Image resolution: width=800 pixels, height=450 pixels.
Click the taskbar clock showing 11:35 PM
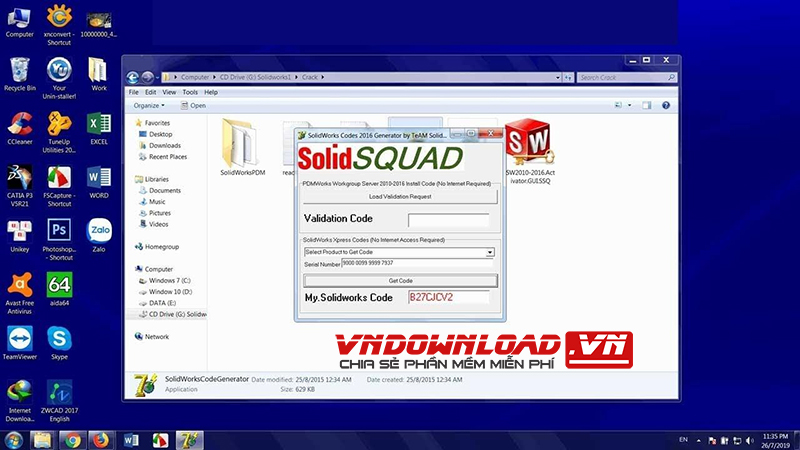776,441
